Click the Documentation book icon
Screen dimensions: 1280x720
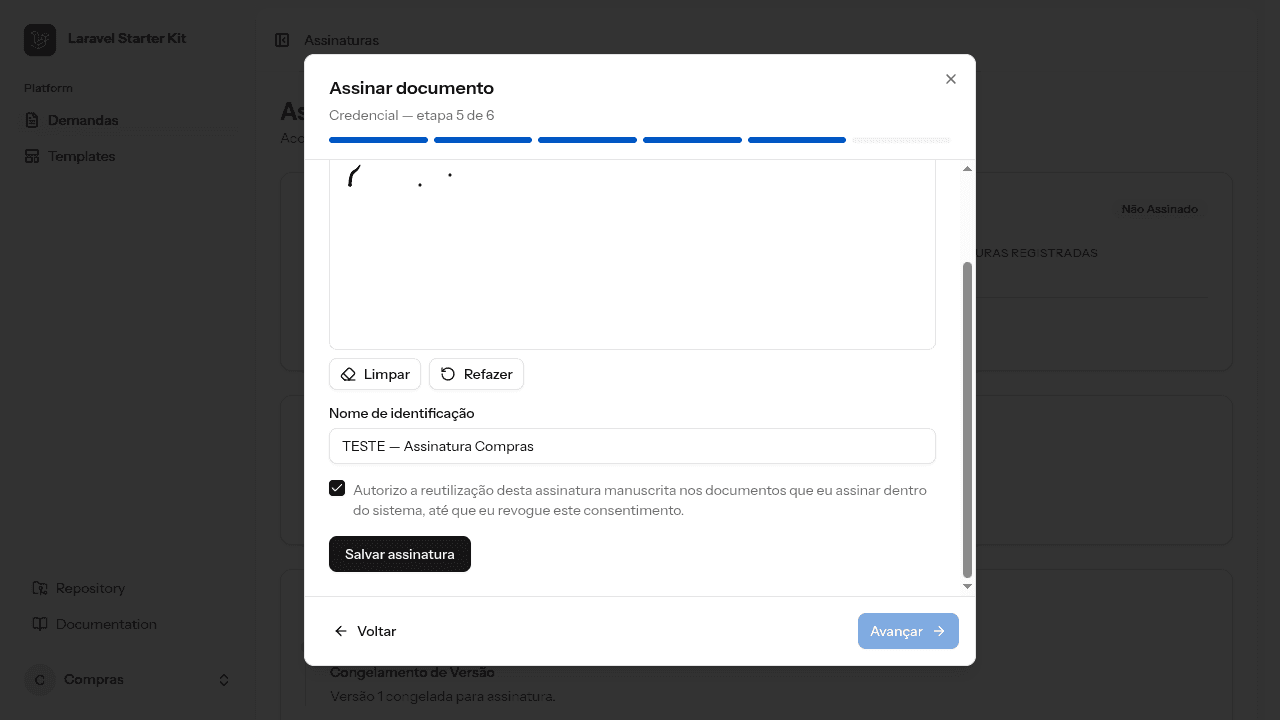[40, 624]
